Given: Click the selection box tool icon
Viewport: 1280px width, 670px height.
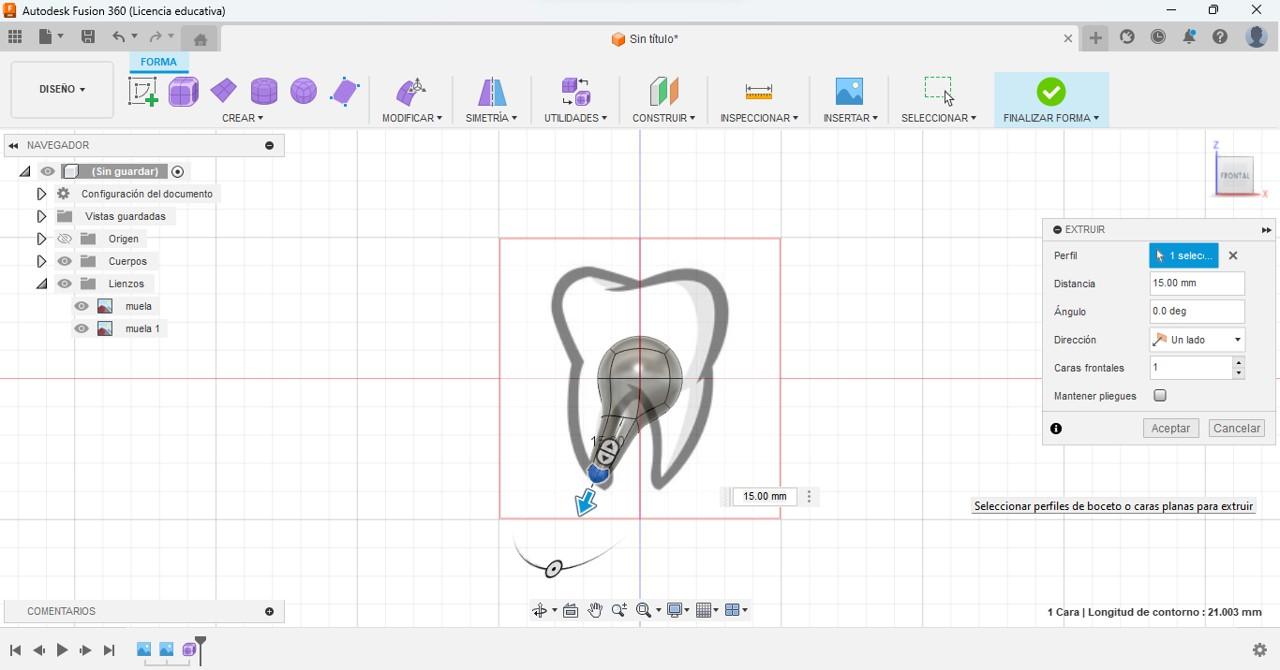Looking at the screenshot, I should click(938, 90).
